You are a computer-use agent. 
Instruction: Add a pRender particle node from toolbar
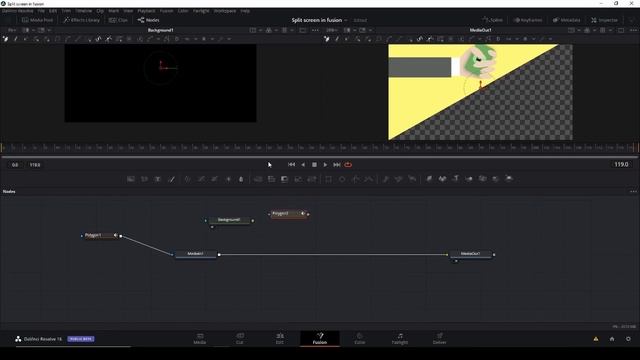pos(412,179)
